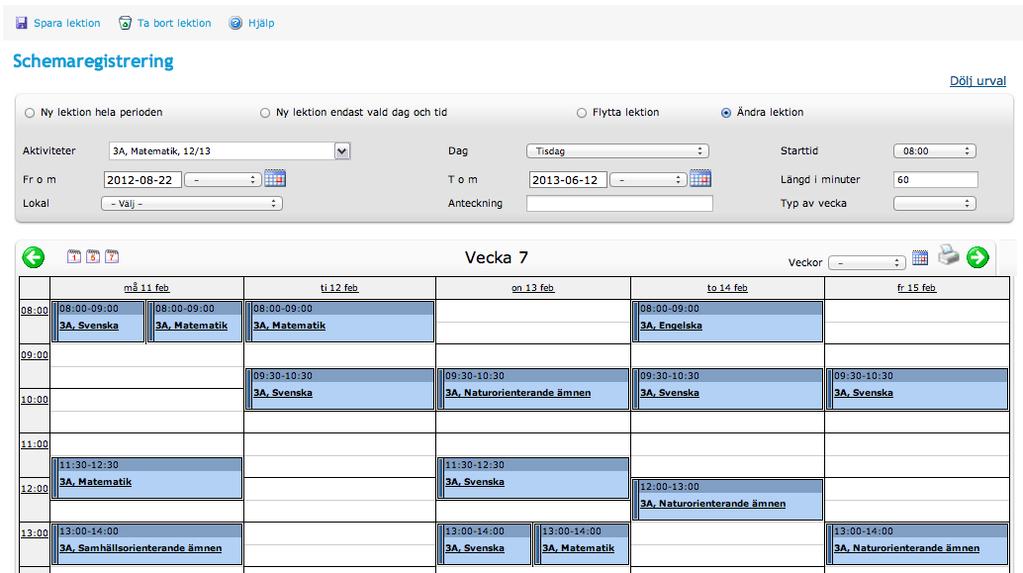
Task: Open Monday 13:00 Samhällsorienterande ämnen lesson
Action: coord(147,544)
